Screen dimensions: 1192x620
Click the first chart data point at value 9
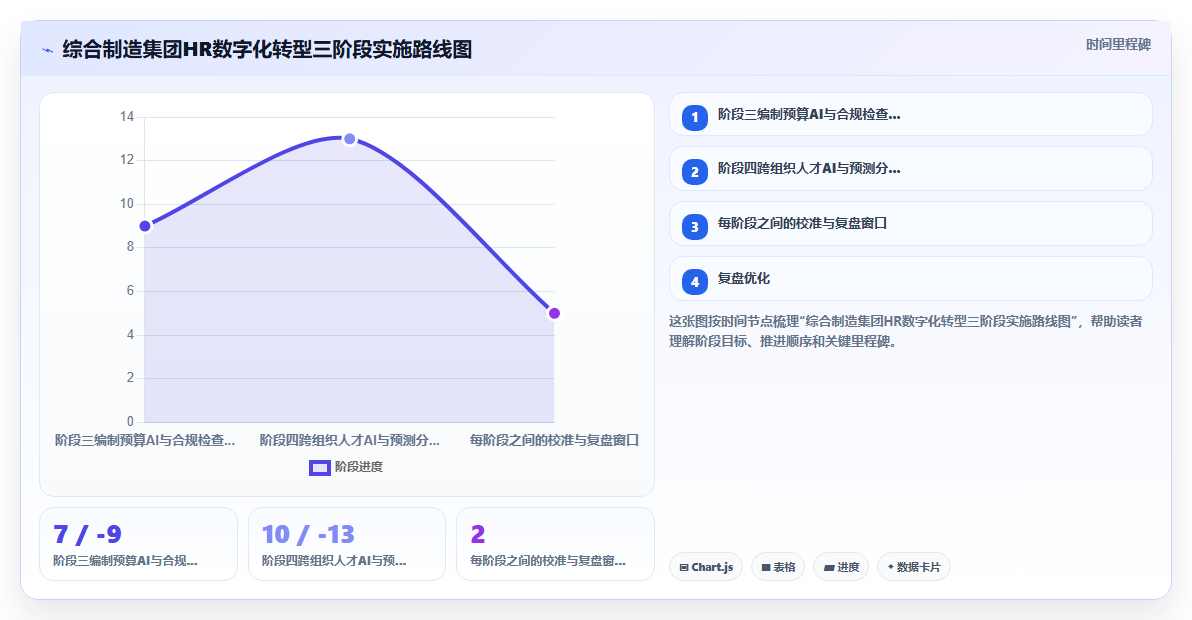click(x=145, y=226)
